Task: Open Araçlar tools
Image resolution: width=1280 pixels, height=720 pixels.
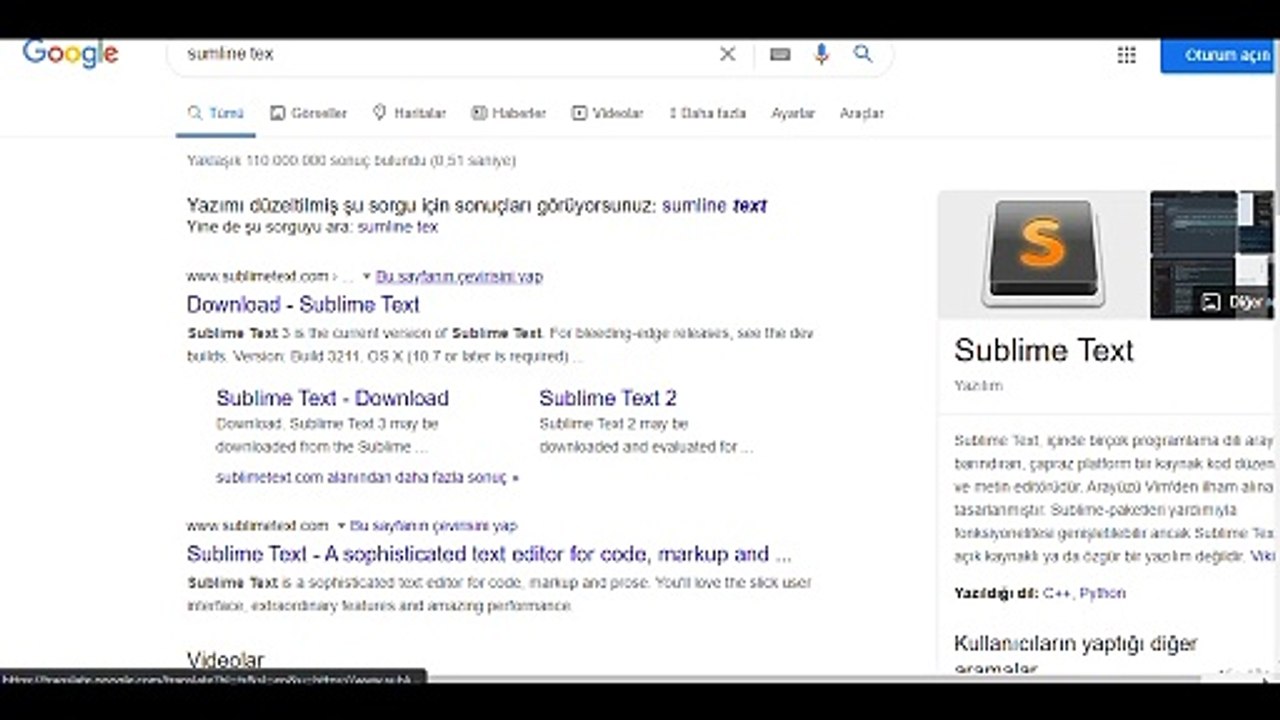Action: pyautogui.click(x=862, y=113)
